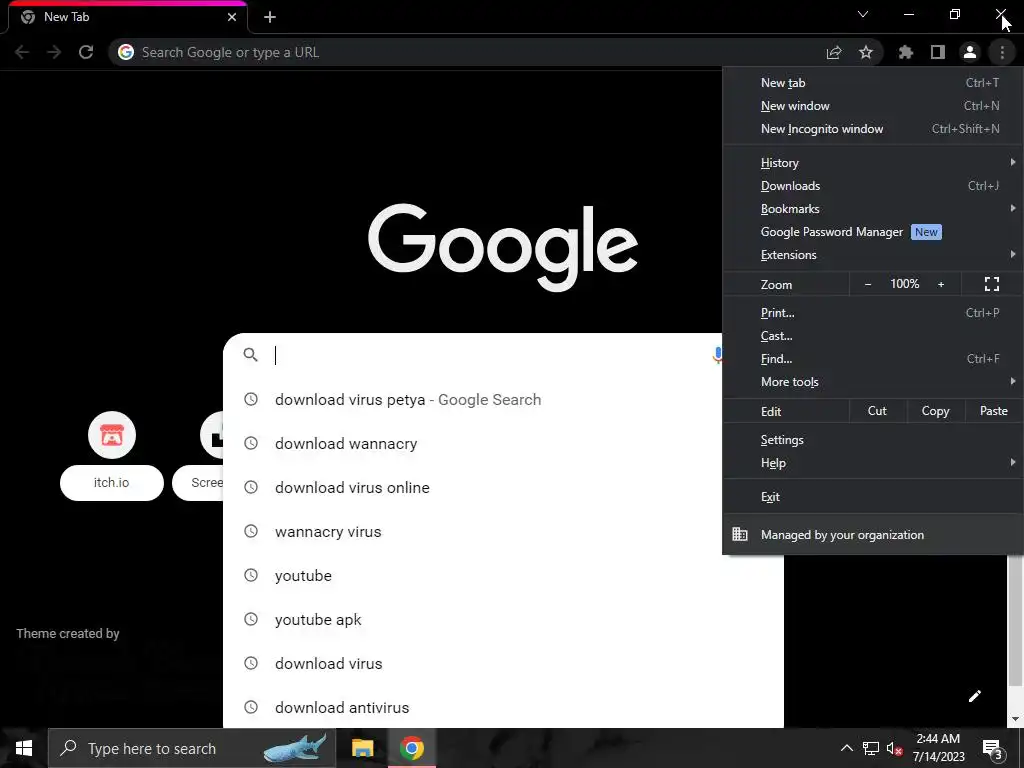Click the itch.io shortcut label
This screenshot has width=1024, height=768.
112,483
